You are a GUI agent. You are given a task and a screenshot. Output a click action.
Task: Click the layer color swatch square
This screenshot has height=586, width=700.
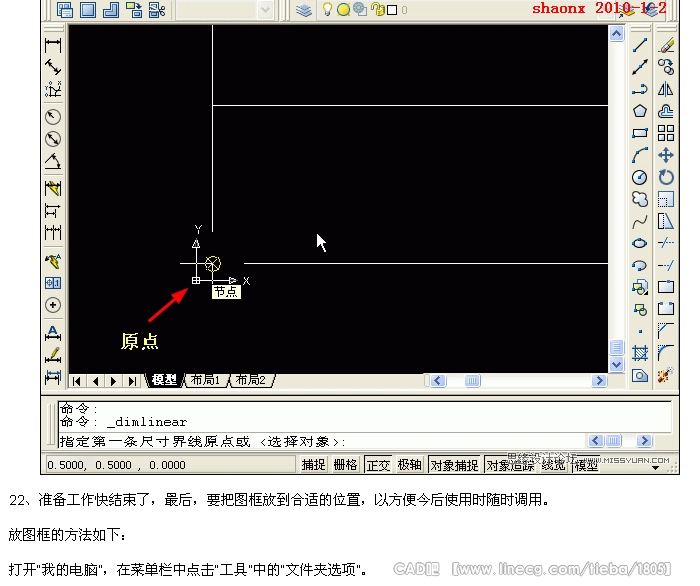[392, 10]
